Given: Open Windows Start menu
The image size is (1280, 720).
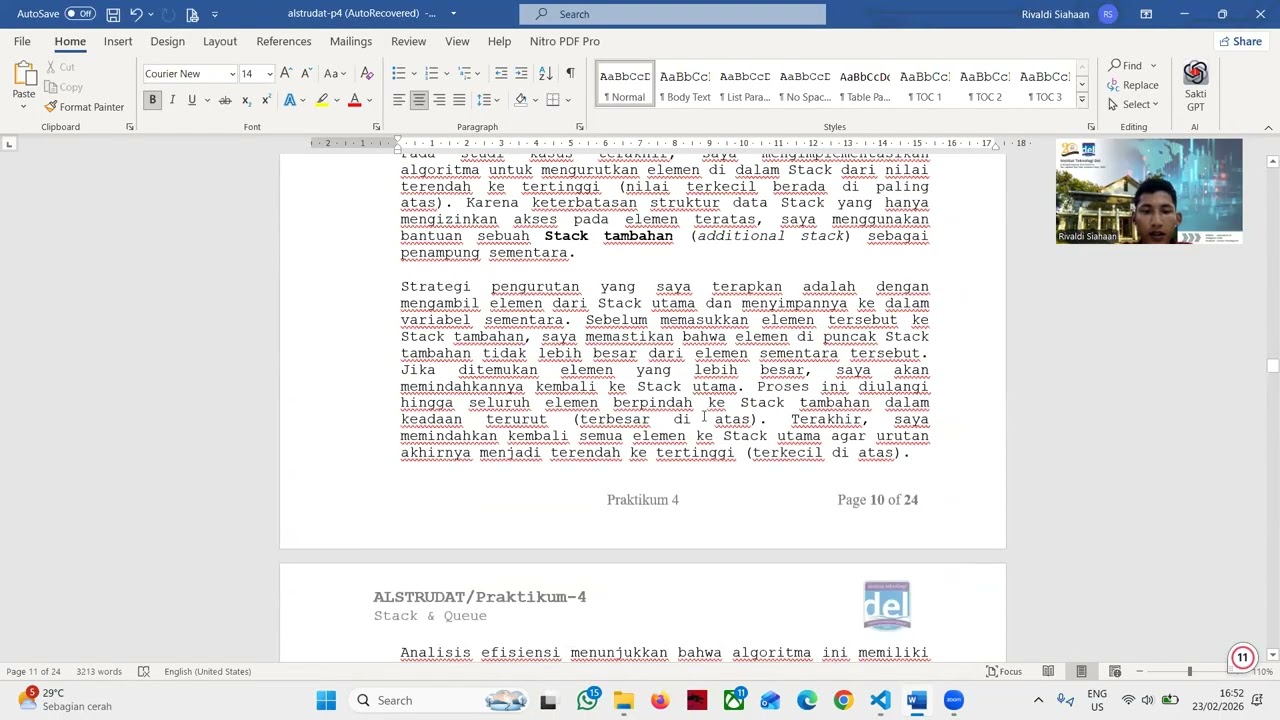Looking at the screenshot, I should coord(326,700).
